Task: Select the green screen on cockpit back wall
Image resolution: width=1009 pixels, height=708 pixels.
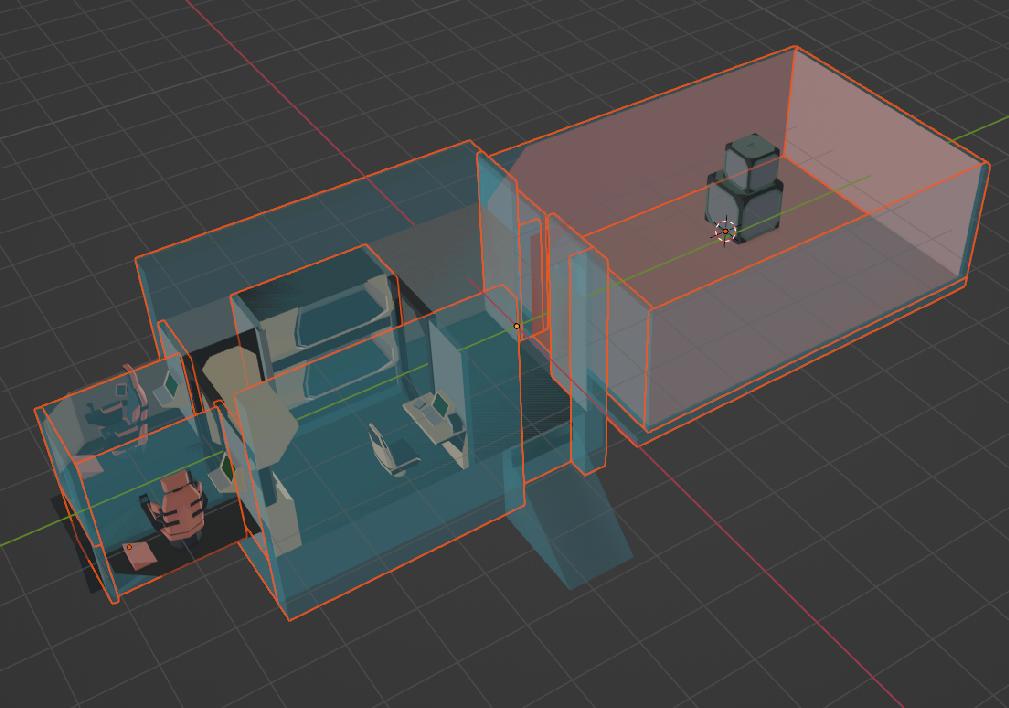Action: pos(171,383)
